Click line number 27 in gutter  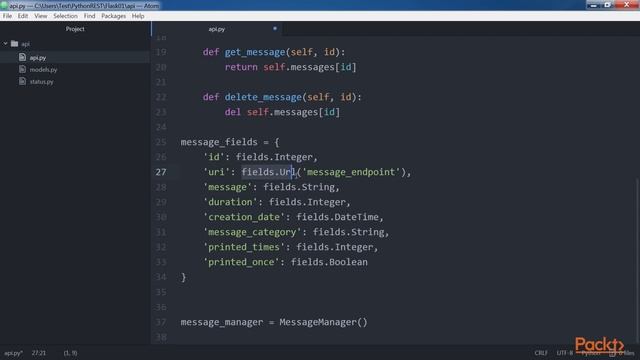(x=161, y=172)
